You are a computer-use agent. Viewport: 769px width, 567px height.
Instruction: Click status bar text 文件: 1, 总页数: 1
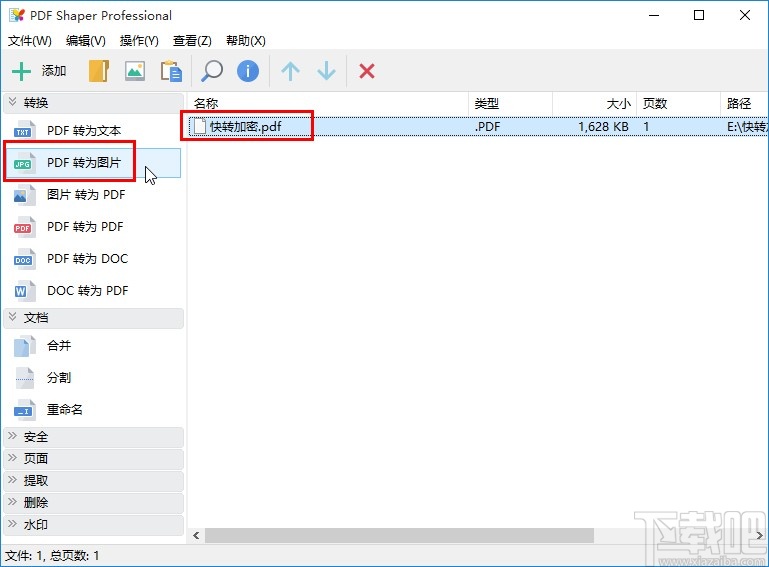point(52,556)
